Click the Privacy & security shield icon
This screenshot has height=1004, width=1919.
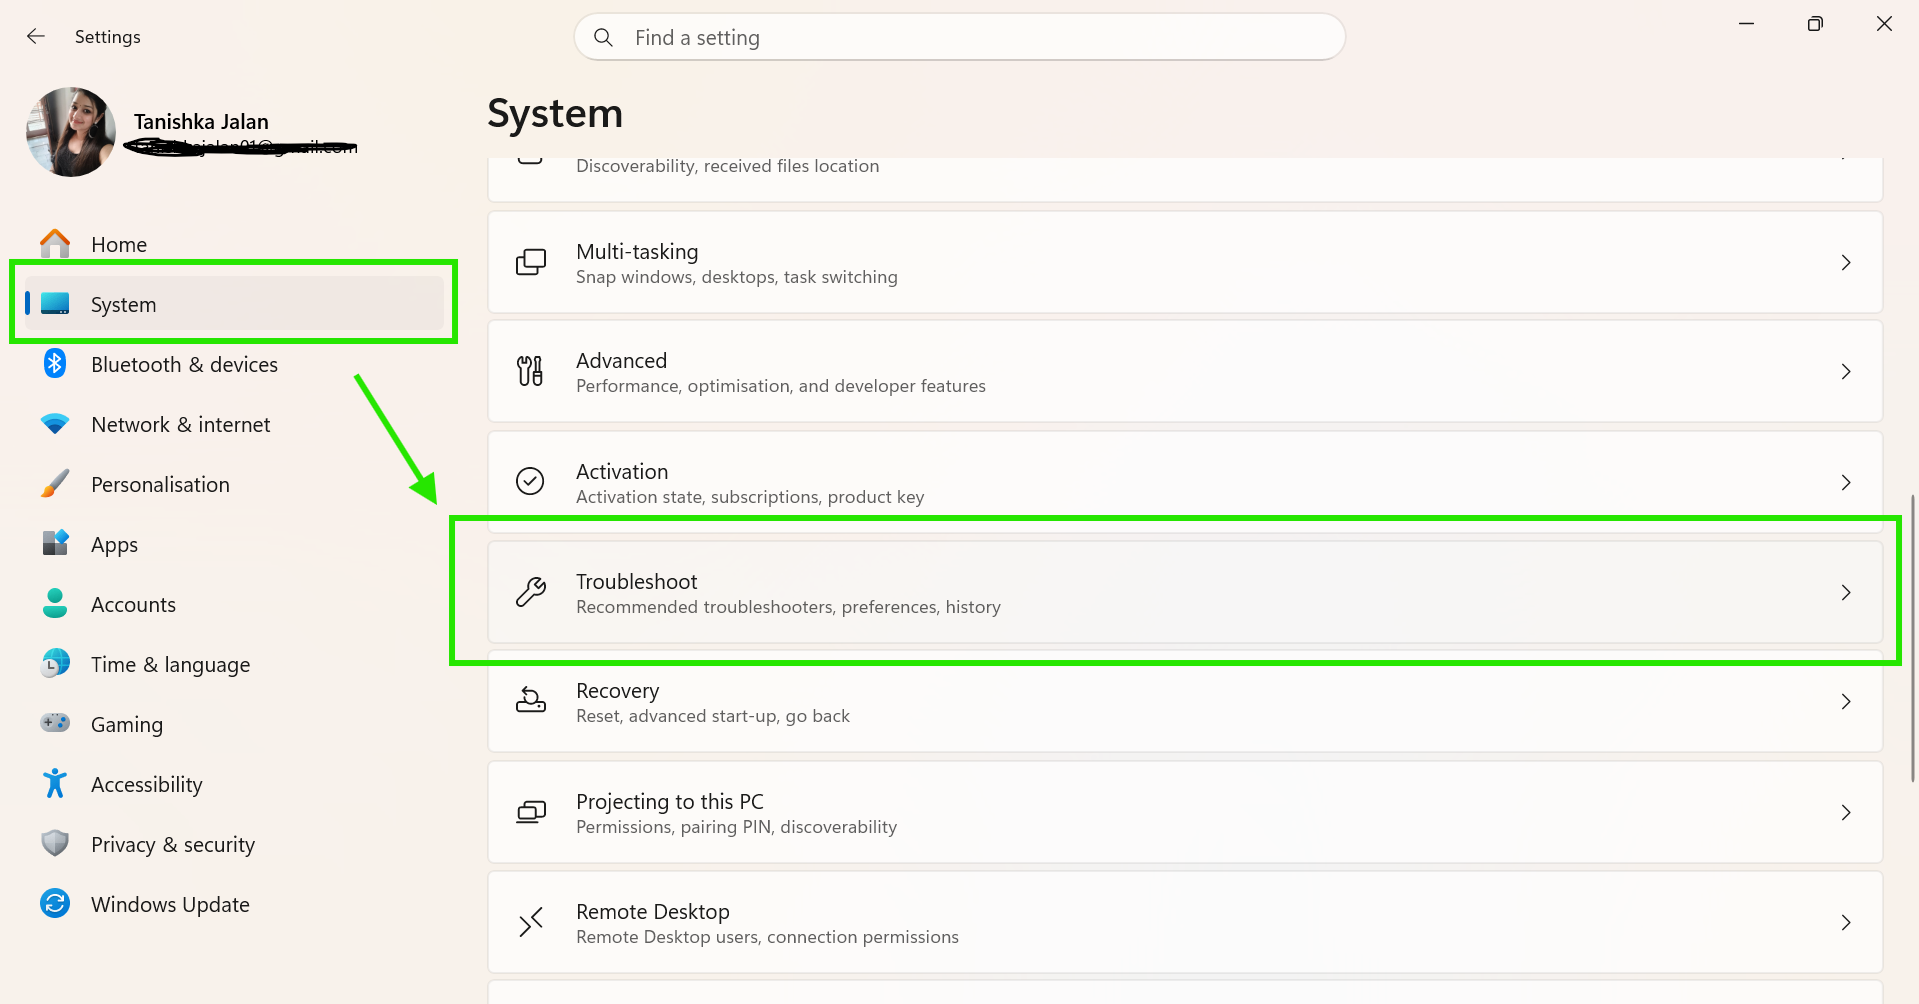coord(55,843)
